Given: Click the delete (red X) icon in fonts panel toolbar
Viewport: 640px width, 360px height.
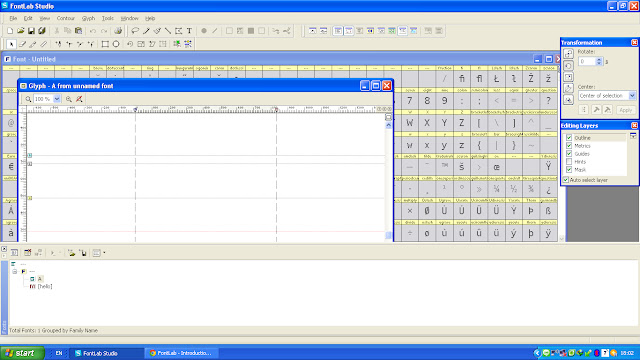Looking at the screenshot, I should [27, 253].
